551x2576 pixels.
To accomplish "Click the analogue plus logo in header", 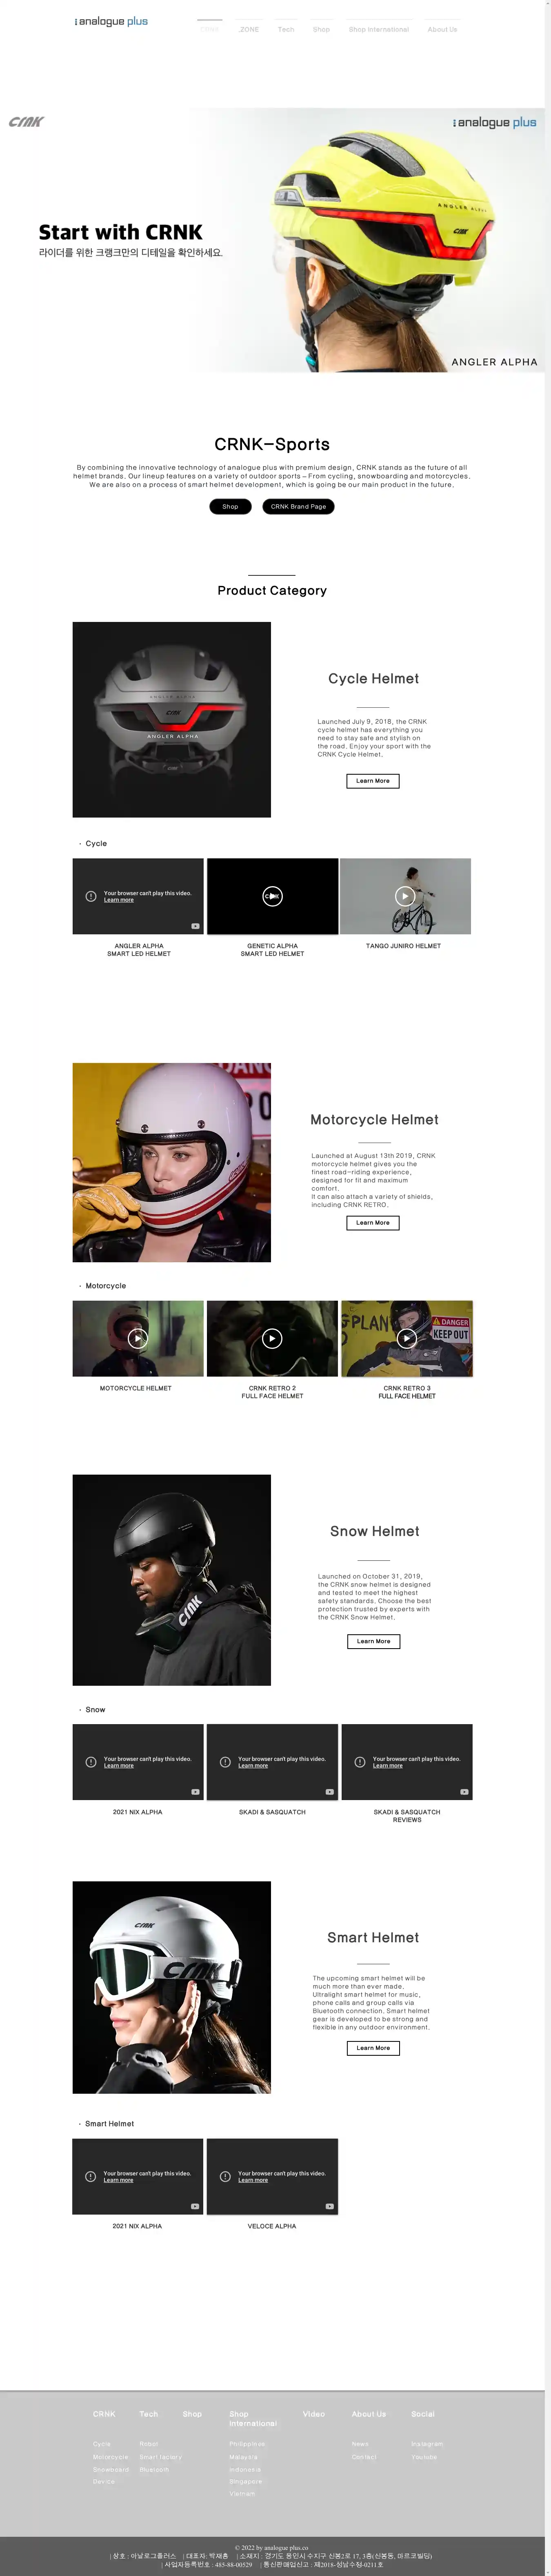I will coord(111,21).
